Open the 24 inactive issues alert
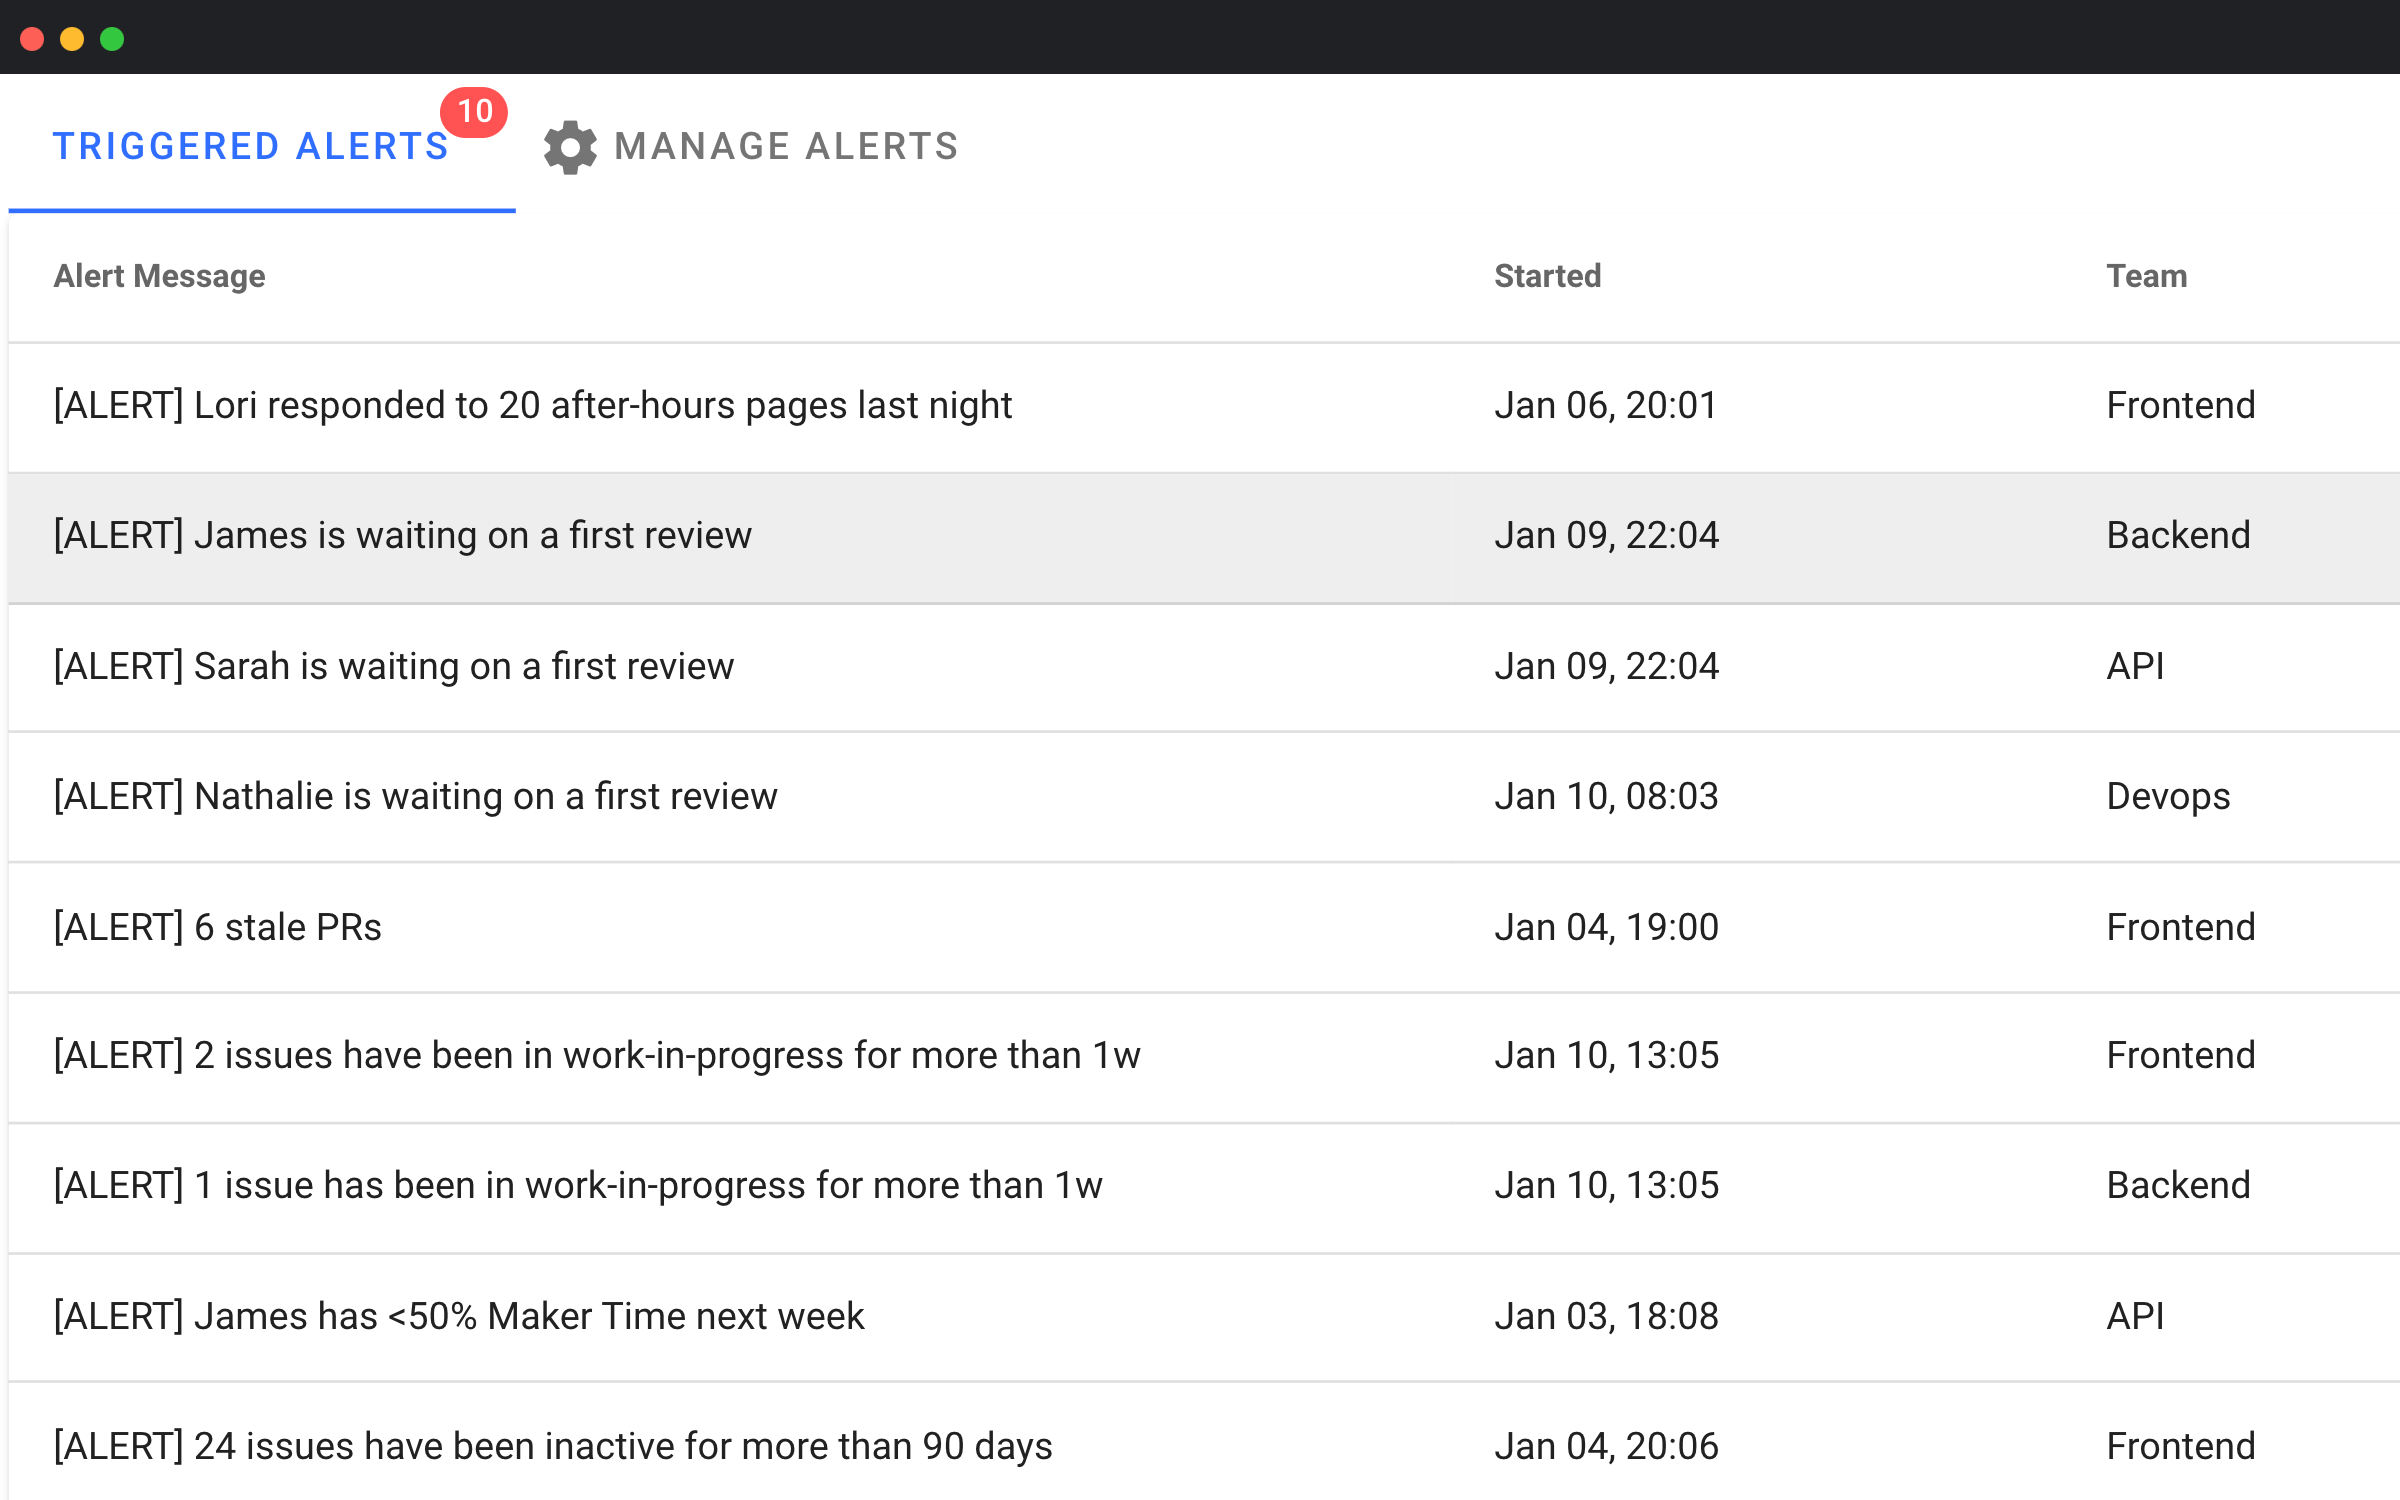 (x=552, y=1447)
